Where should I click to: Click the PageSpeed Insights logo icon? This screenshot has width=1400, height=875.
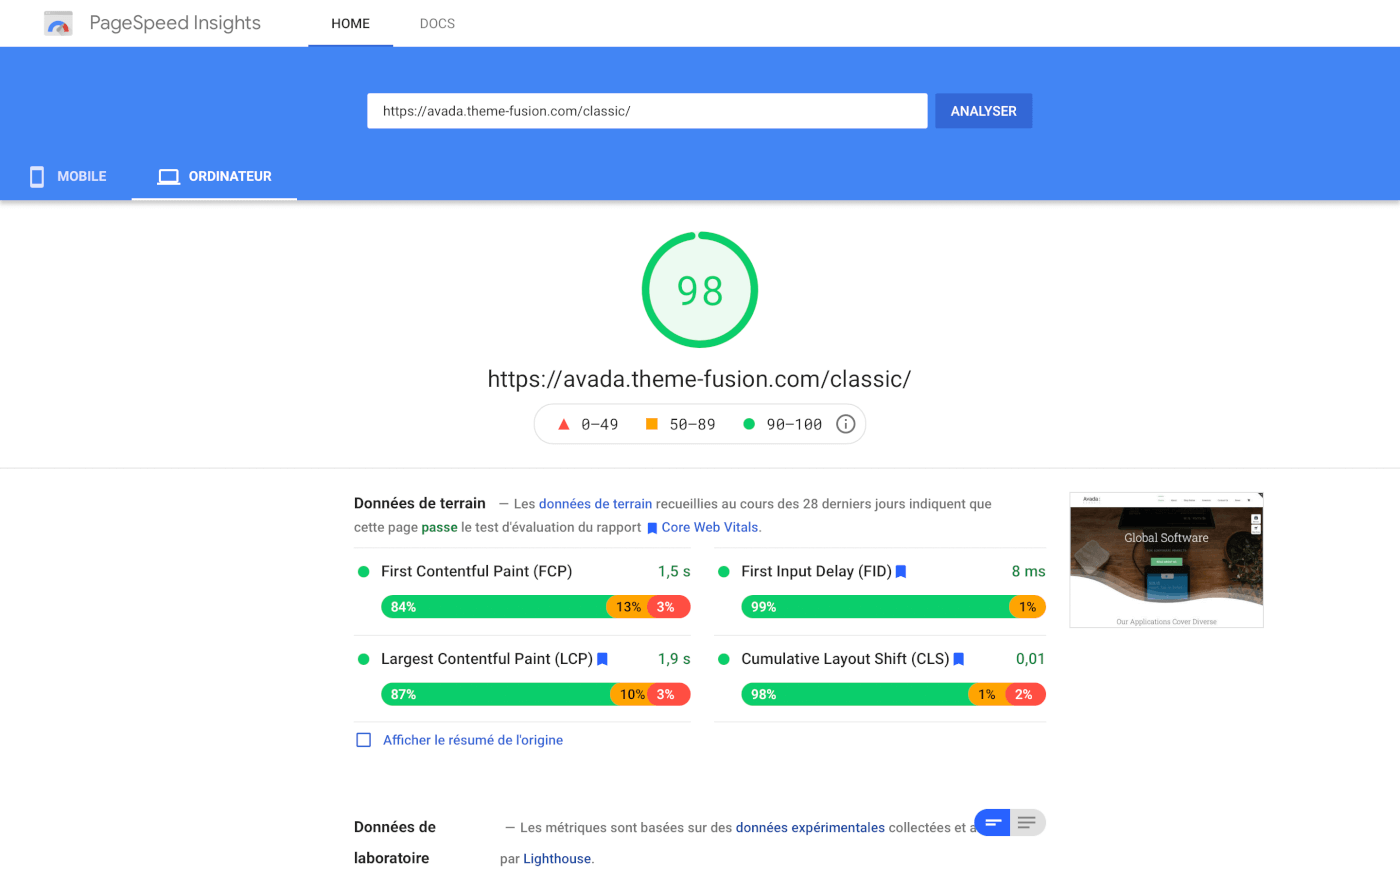[58, 23]
